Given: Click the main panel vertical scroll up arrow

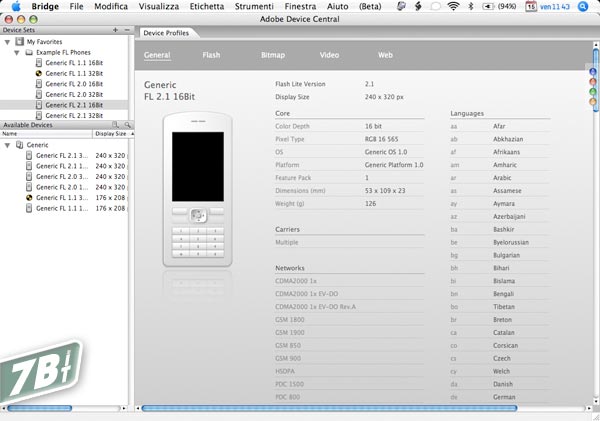Looking at the screenshot, I should pos(596,44).
